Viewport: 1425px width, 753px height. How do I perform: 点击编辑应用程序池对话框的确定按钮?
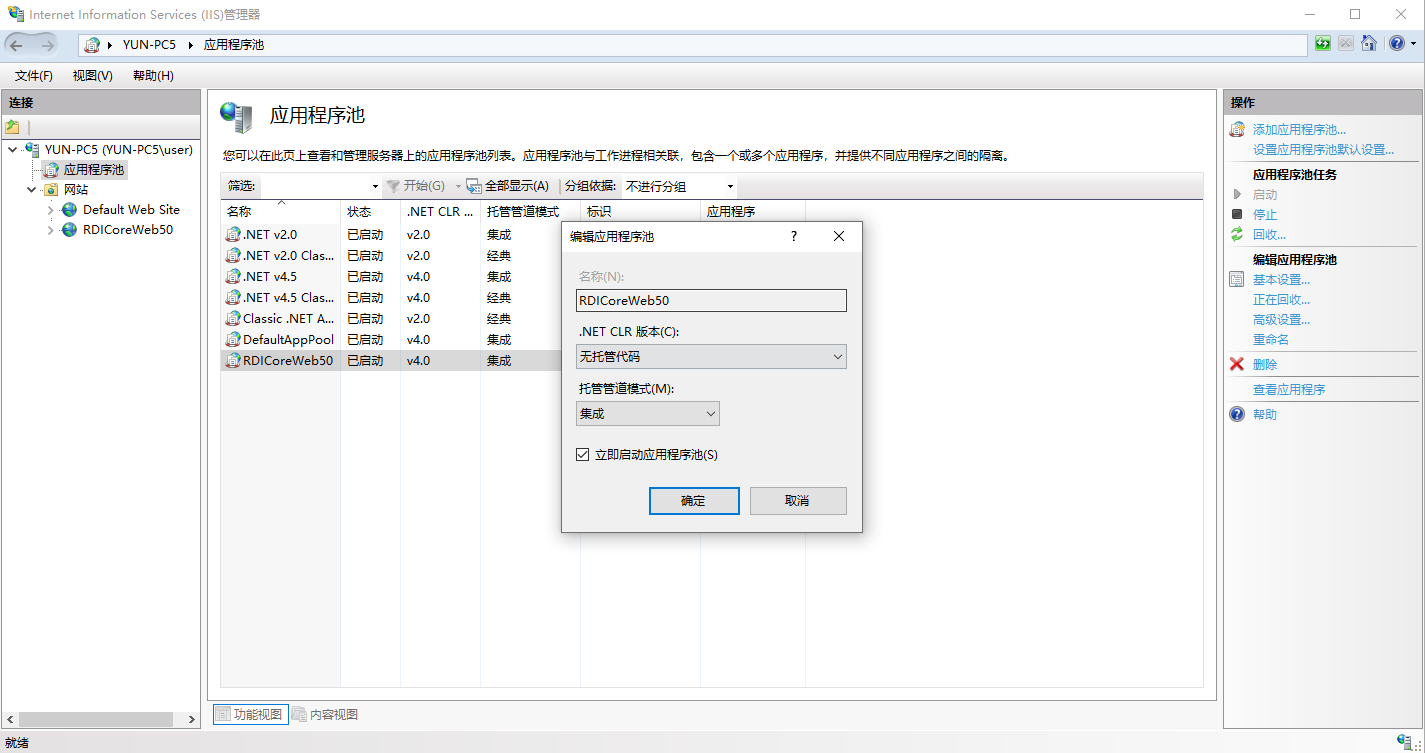[x=694, y=500]
